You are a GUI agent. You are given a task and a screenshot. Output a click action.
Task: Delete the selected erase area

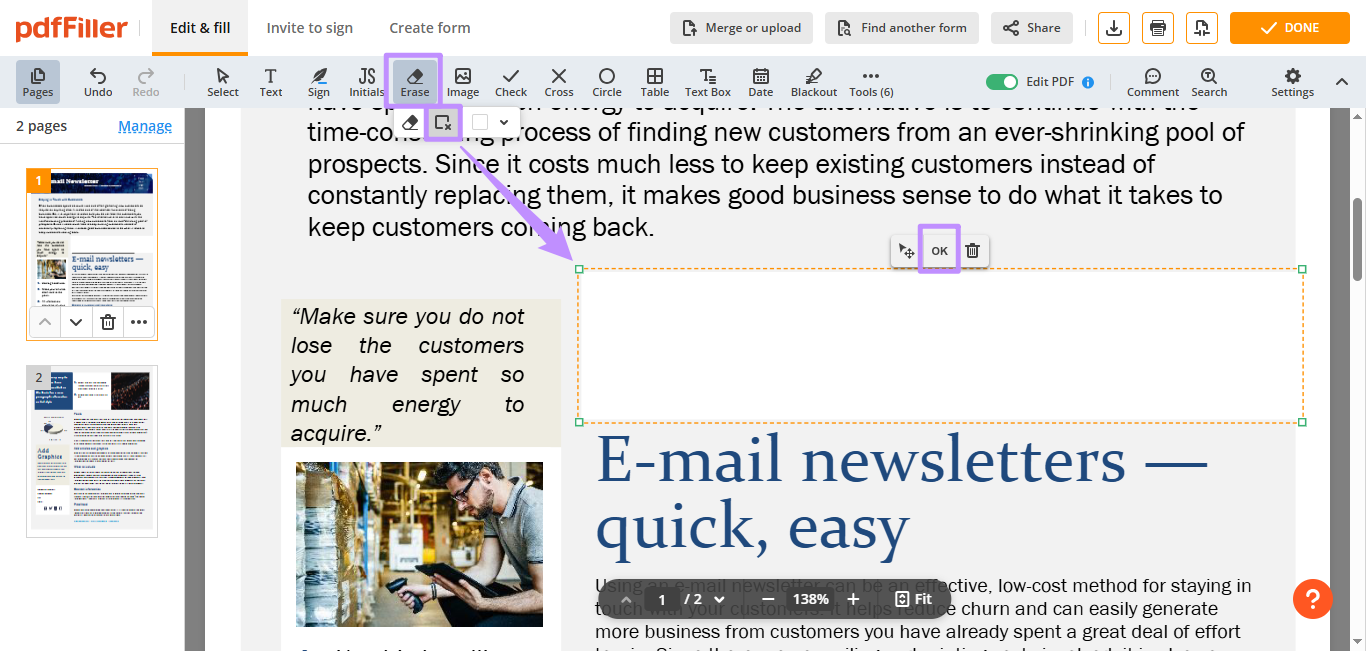(x=973, y=251)
